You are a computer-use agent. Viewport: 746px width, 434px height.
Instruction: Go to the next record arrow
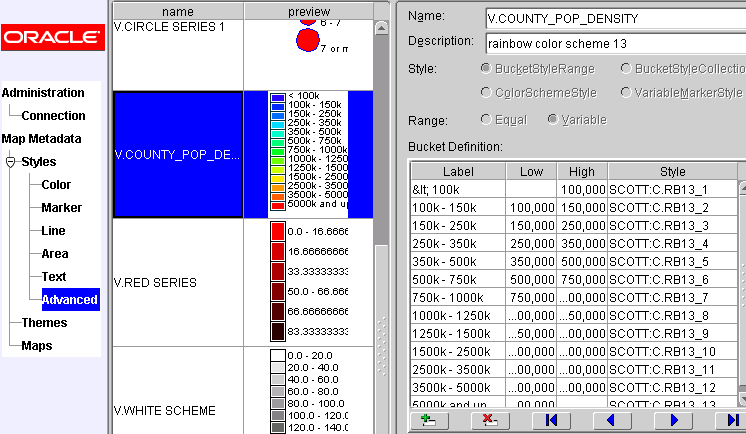[673, 420]
